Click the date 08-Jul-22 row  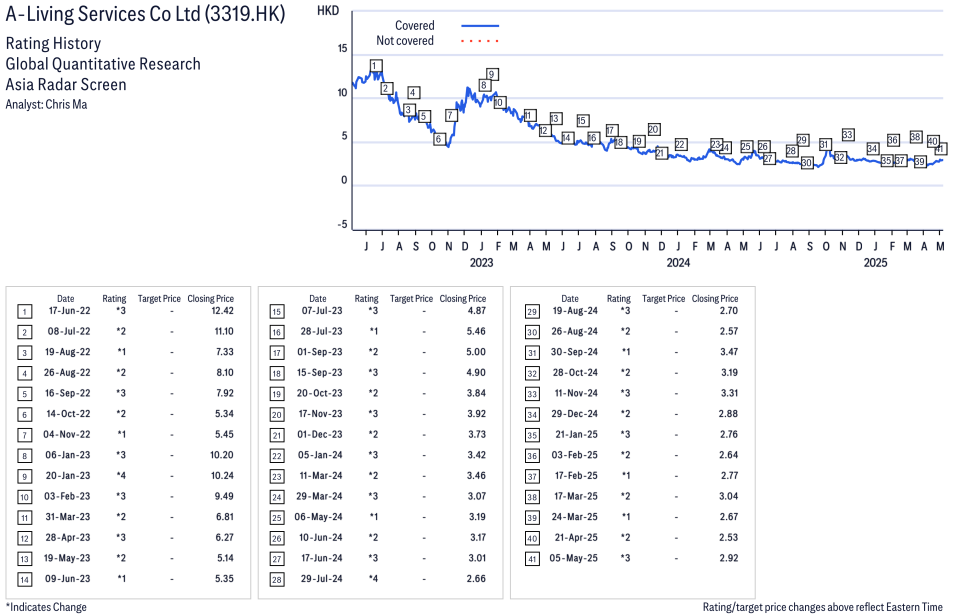pyautogui.click(x=69, y=331)
